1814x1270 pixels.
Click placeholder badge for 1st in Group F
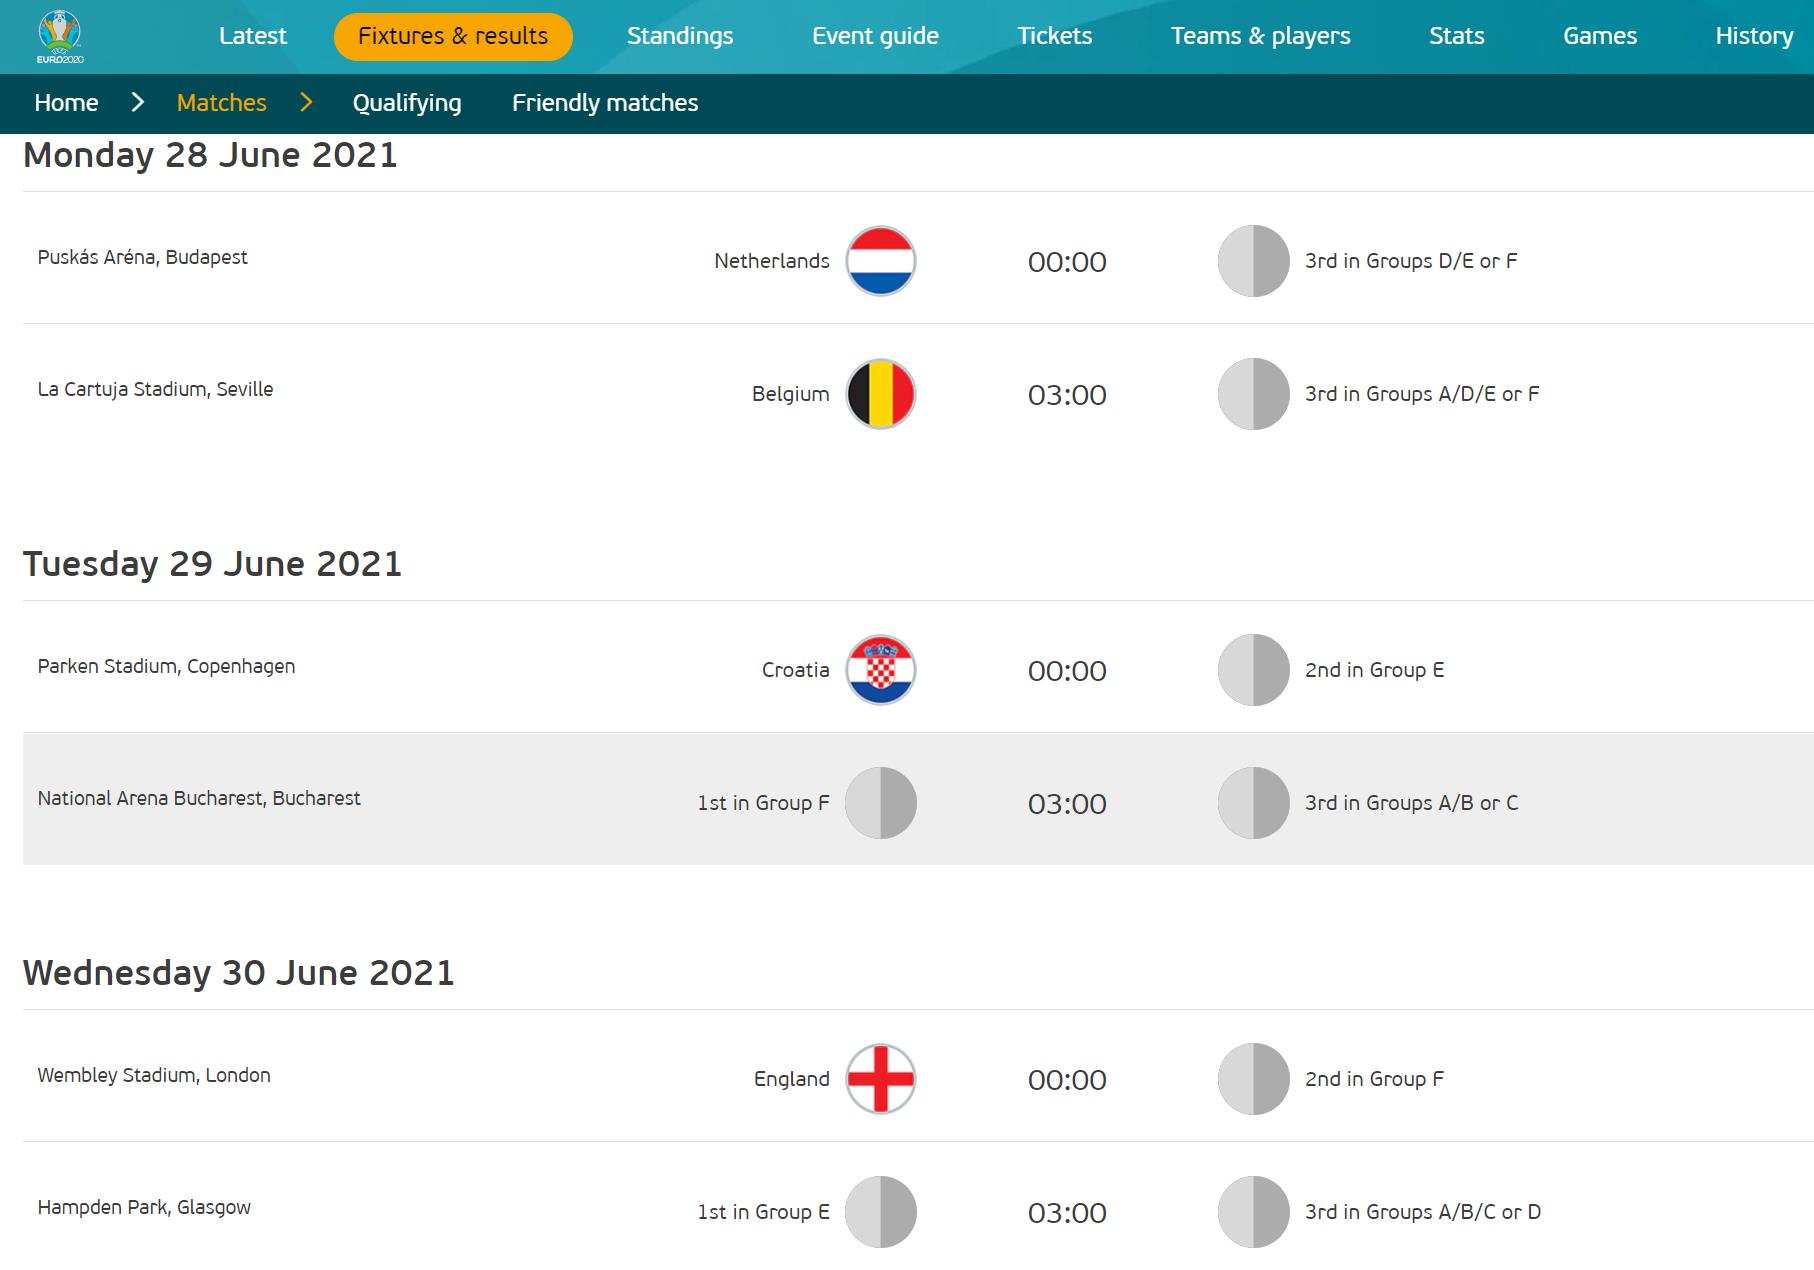pyautogui.click(x=880, y=803)
